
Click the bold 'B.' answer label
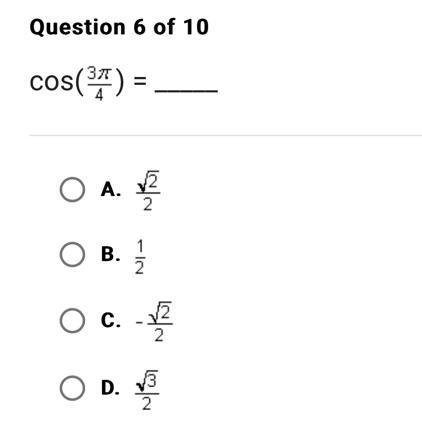(110, 254)
